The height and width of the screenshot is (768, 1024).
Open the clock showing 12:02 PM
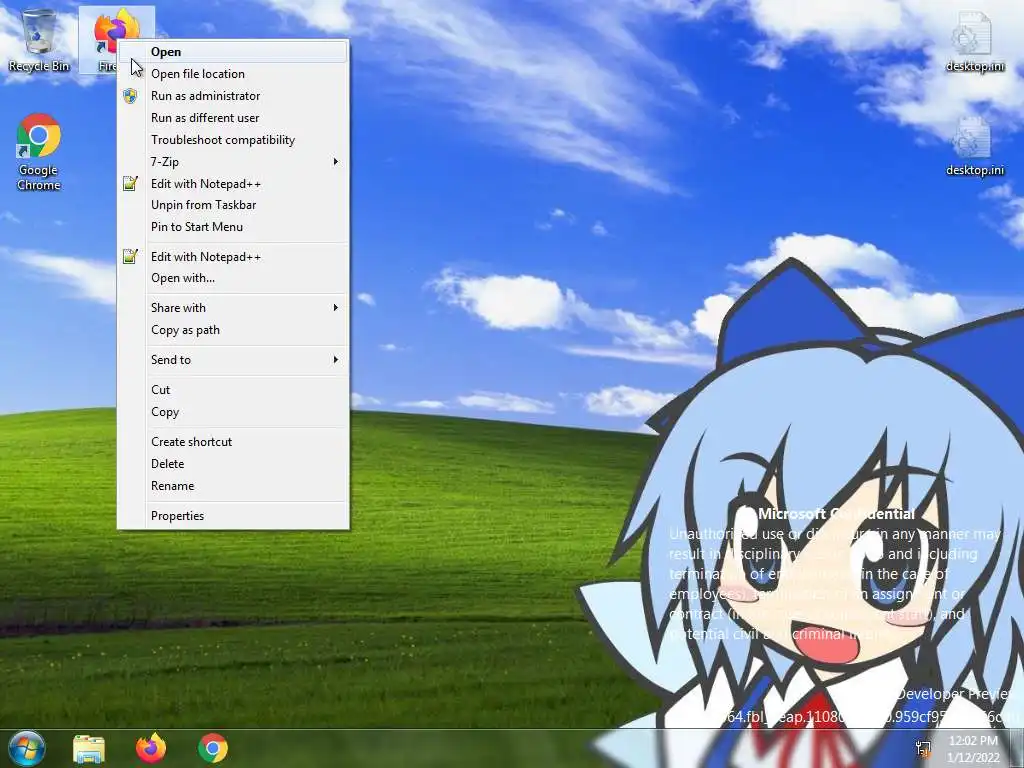[x=973, y=748]
